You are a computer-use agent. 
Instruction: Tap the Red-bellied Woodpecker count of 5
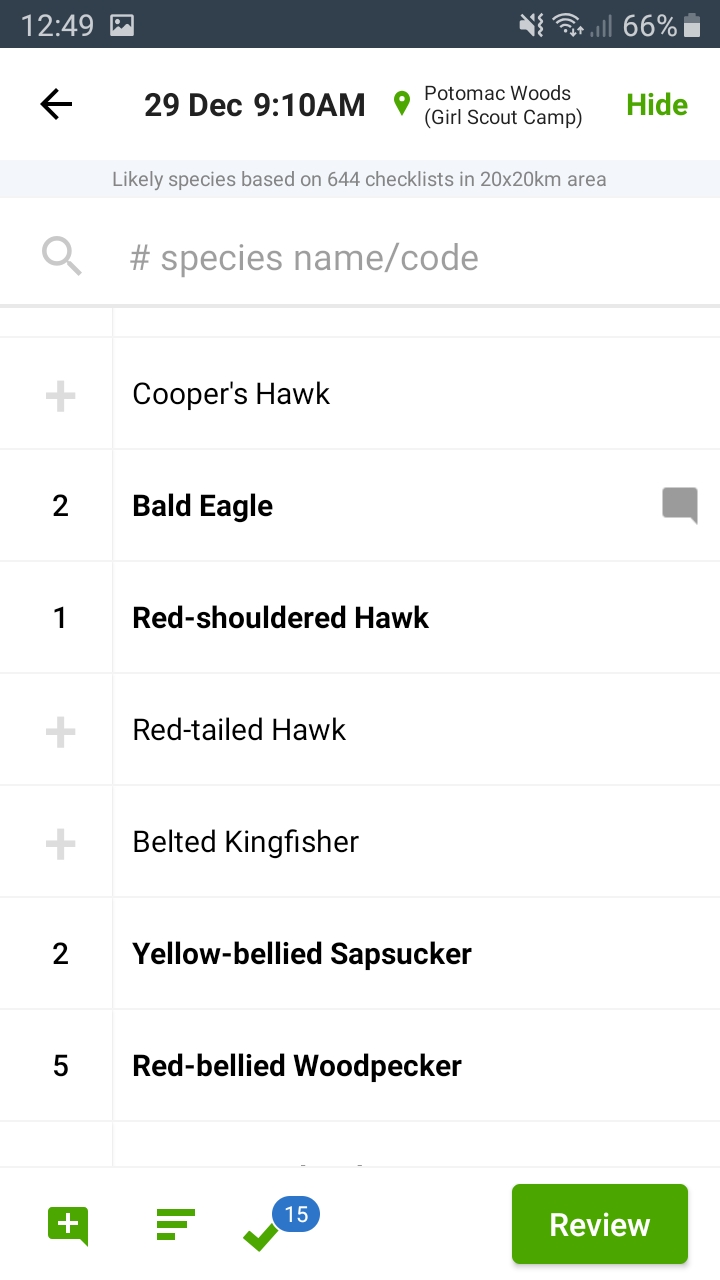coord(60,1066)
